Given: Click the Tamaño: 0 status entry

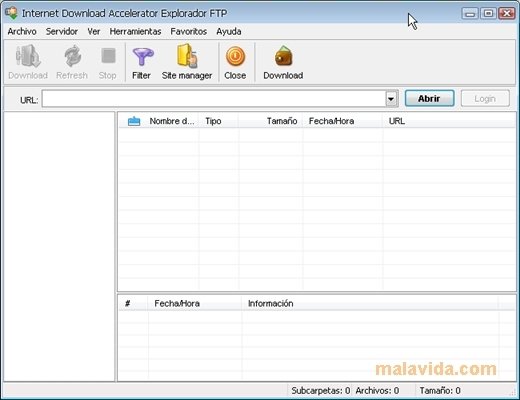Looking at the screenshot, I should pyautogui.click(x=440, y=390).
